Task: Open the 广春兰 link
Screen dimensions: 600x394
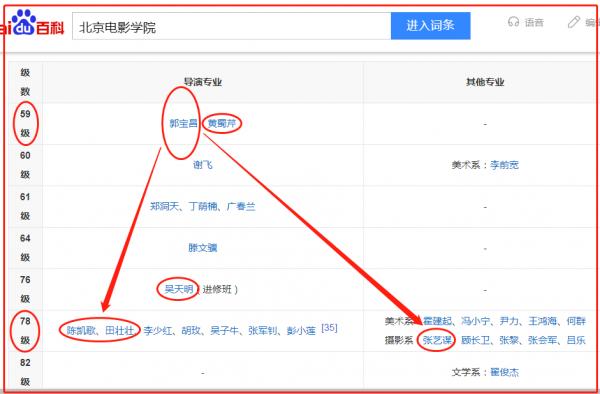Action: [241, 207]
